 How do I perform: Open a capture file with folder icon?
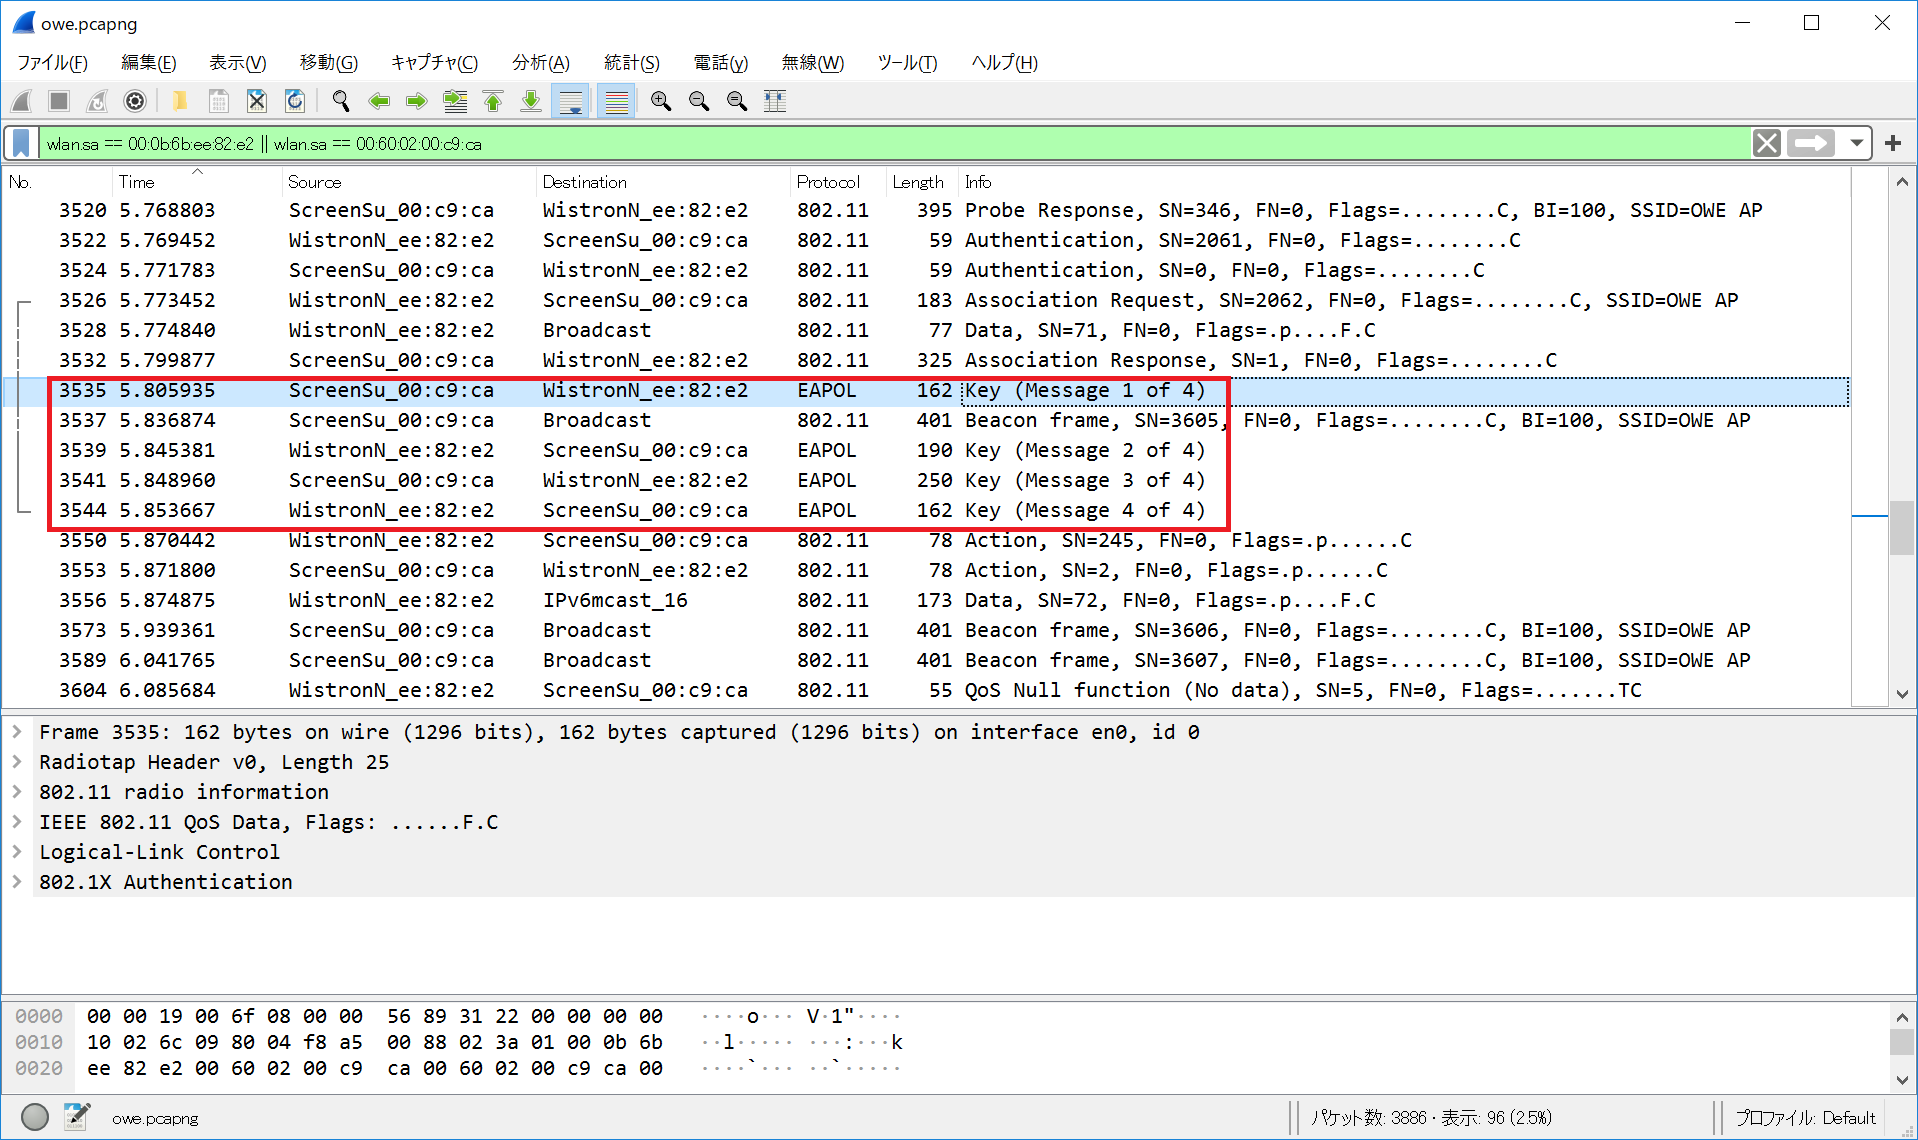(x=180, y=101)
